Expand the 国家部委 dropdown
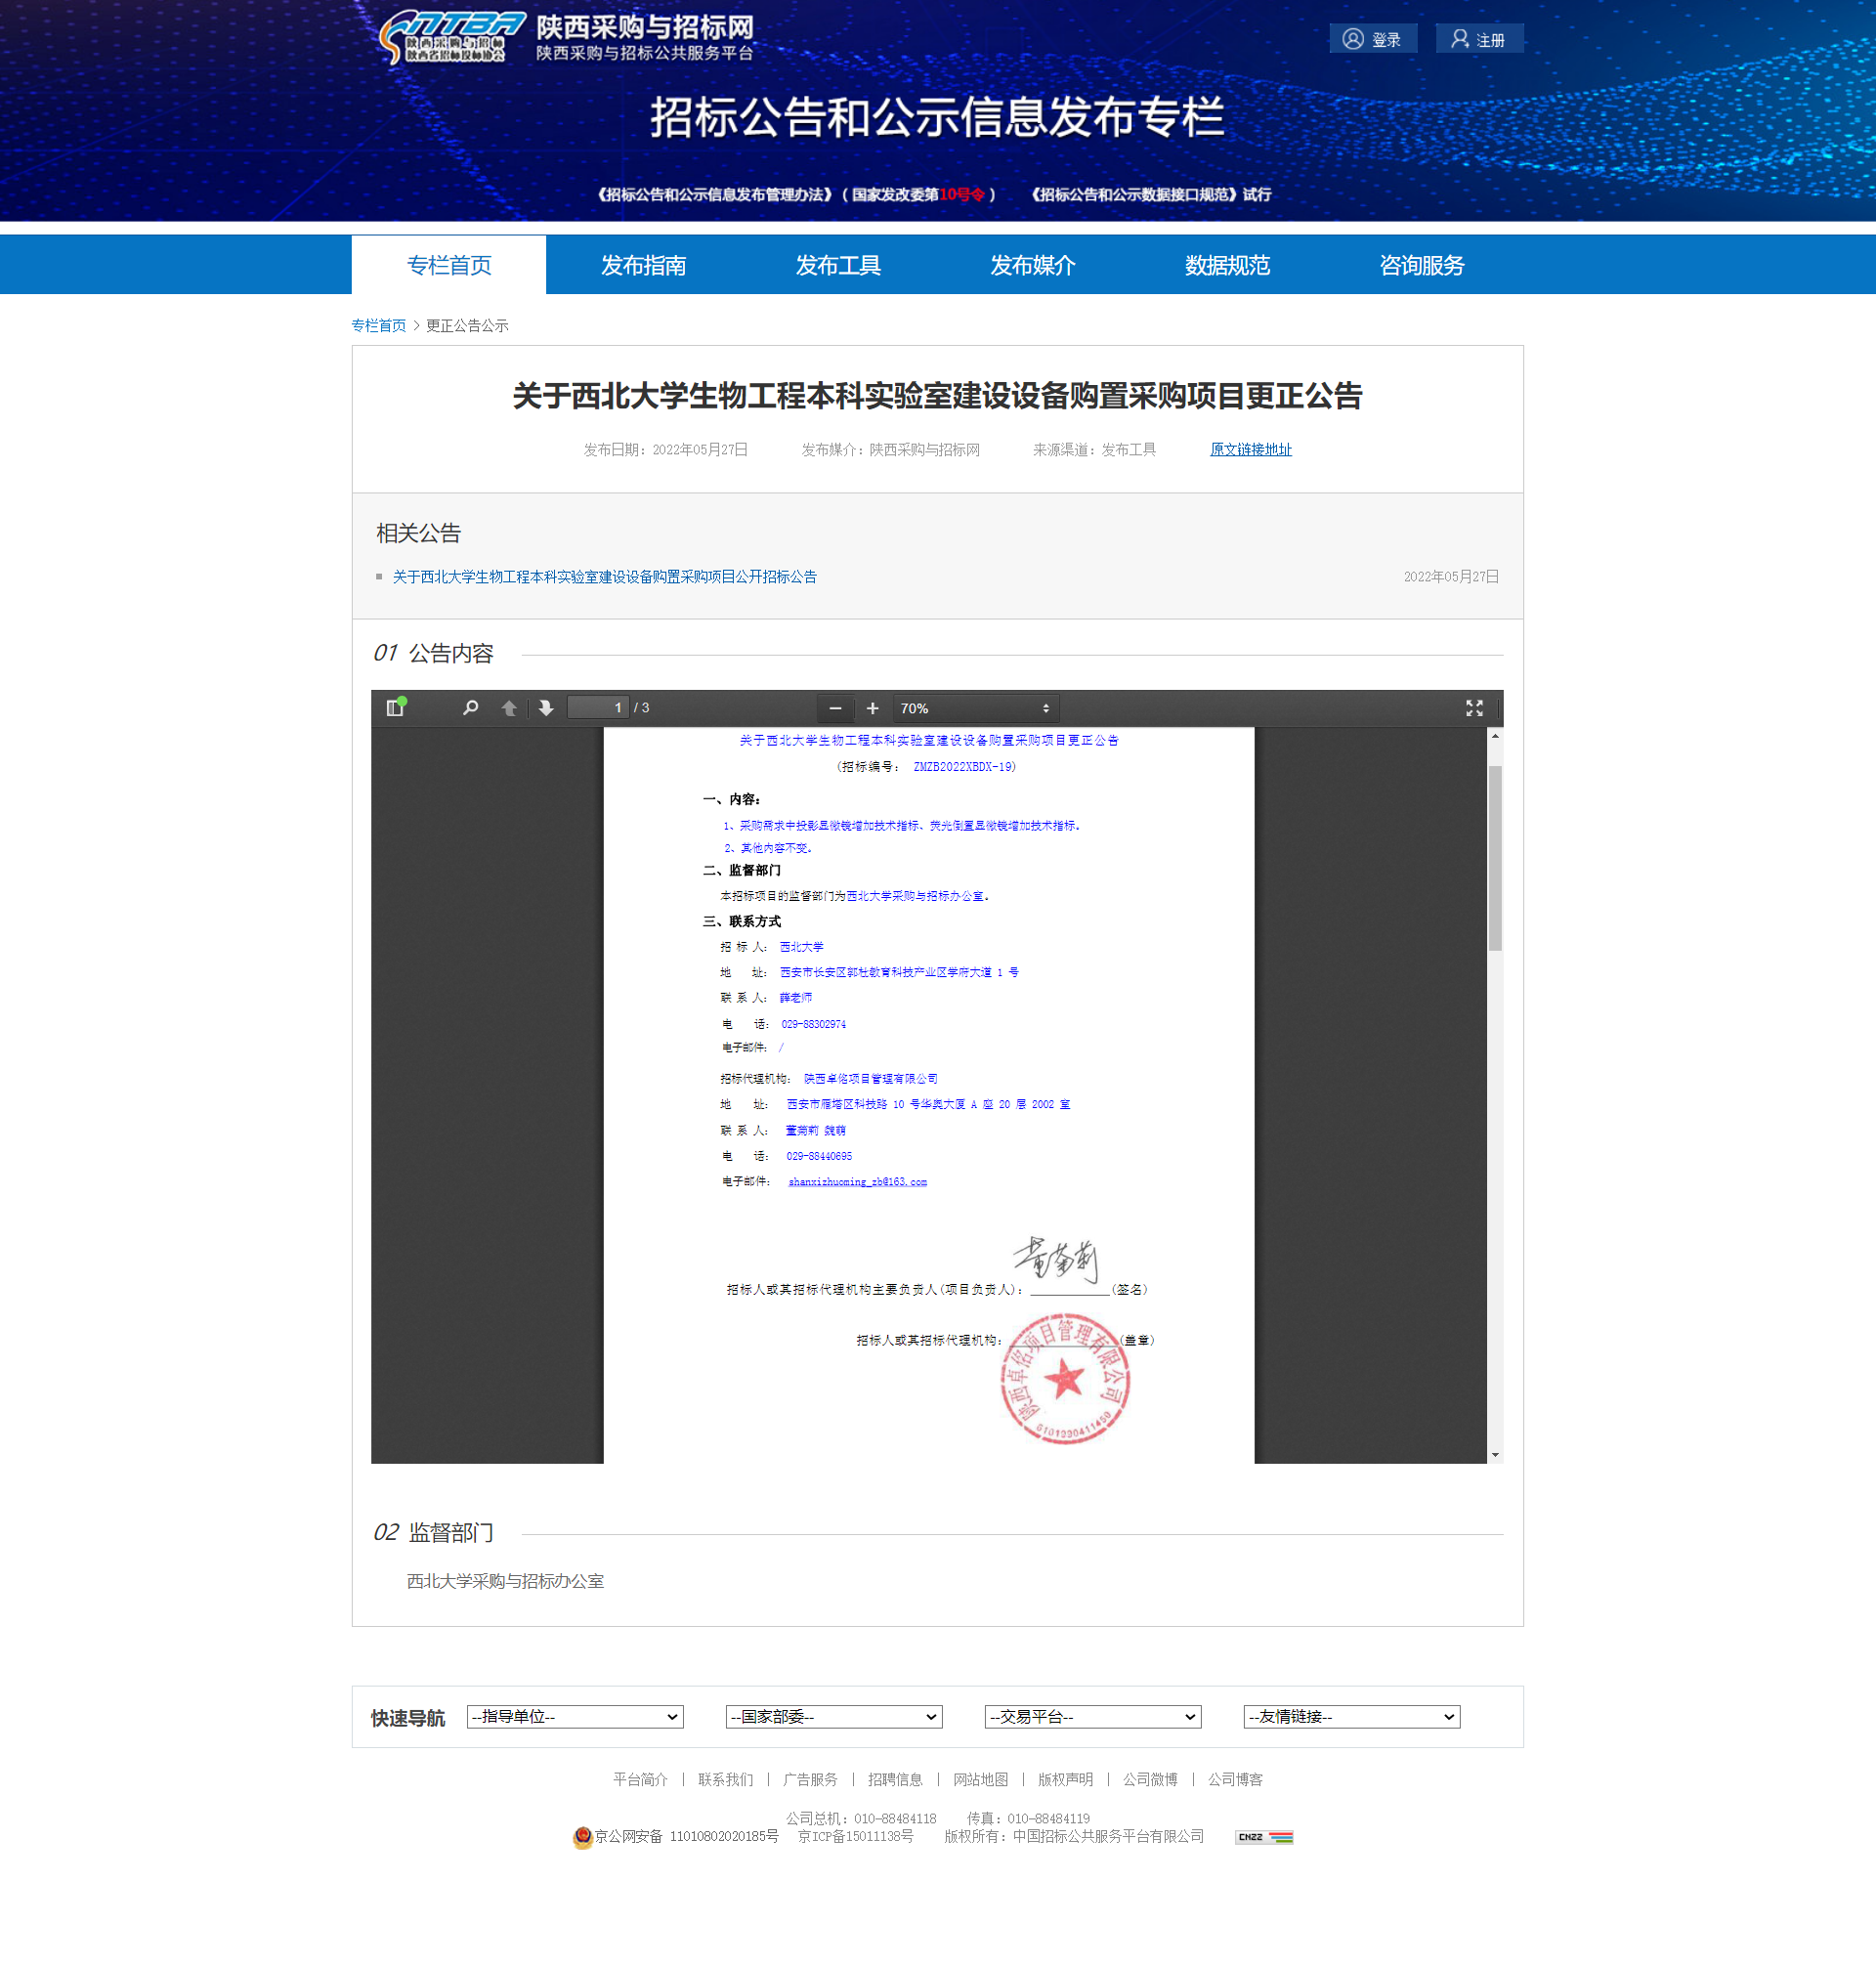Image resolution: width=1876 pixels, height=1967 pixels. (833, 1717)
